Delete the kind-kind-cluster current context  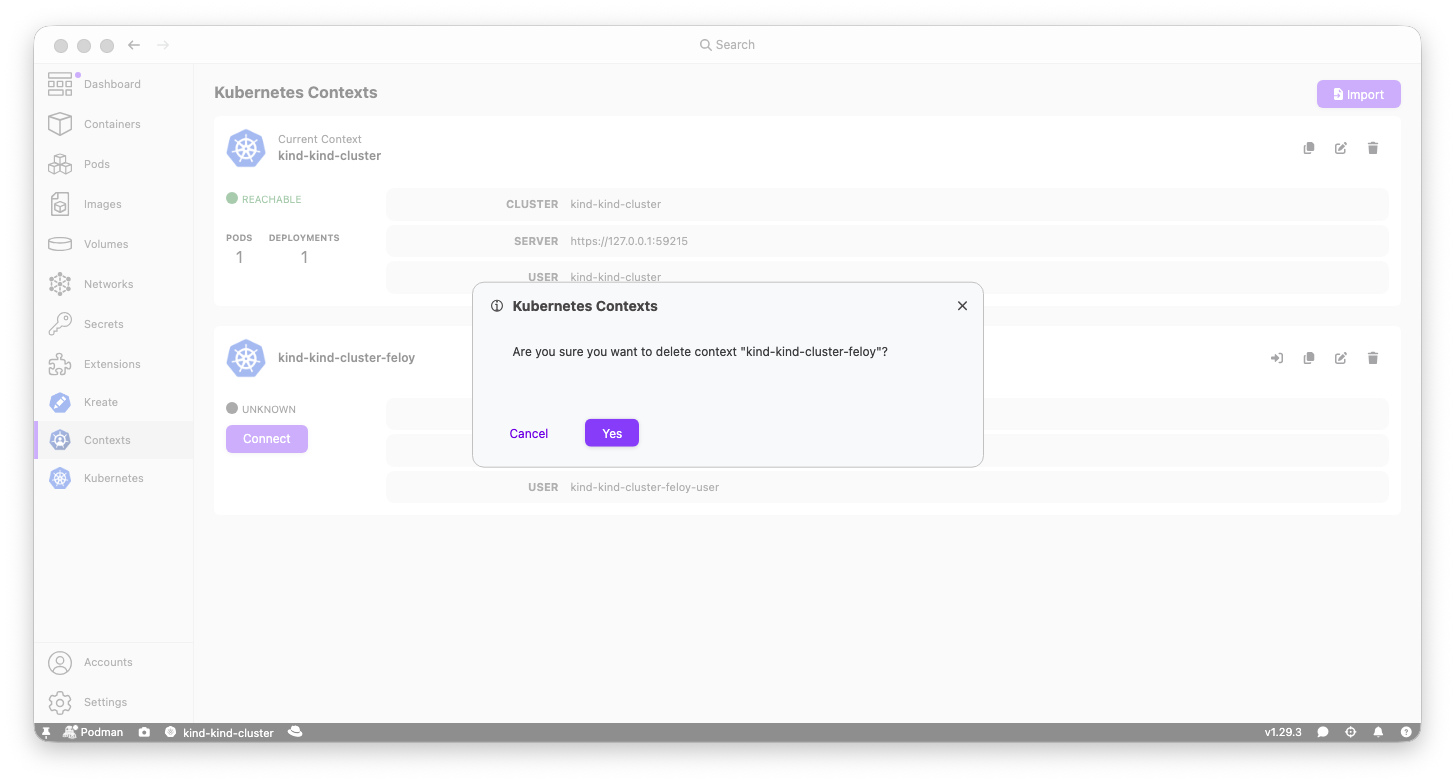click(x=1373, y=148)
